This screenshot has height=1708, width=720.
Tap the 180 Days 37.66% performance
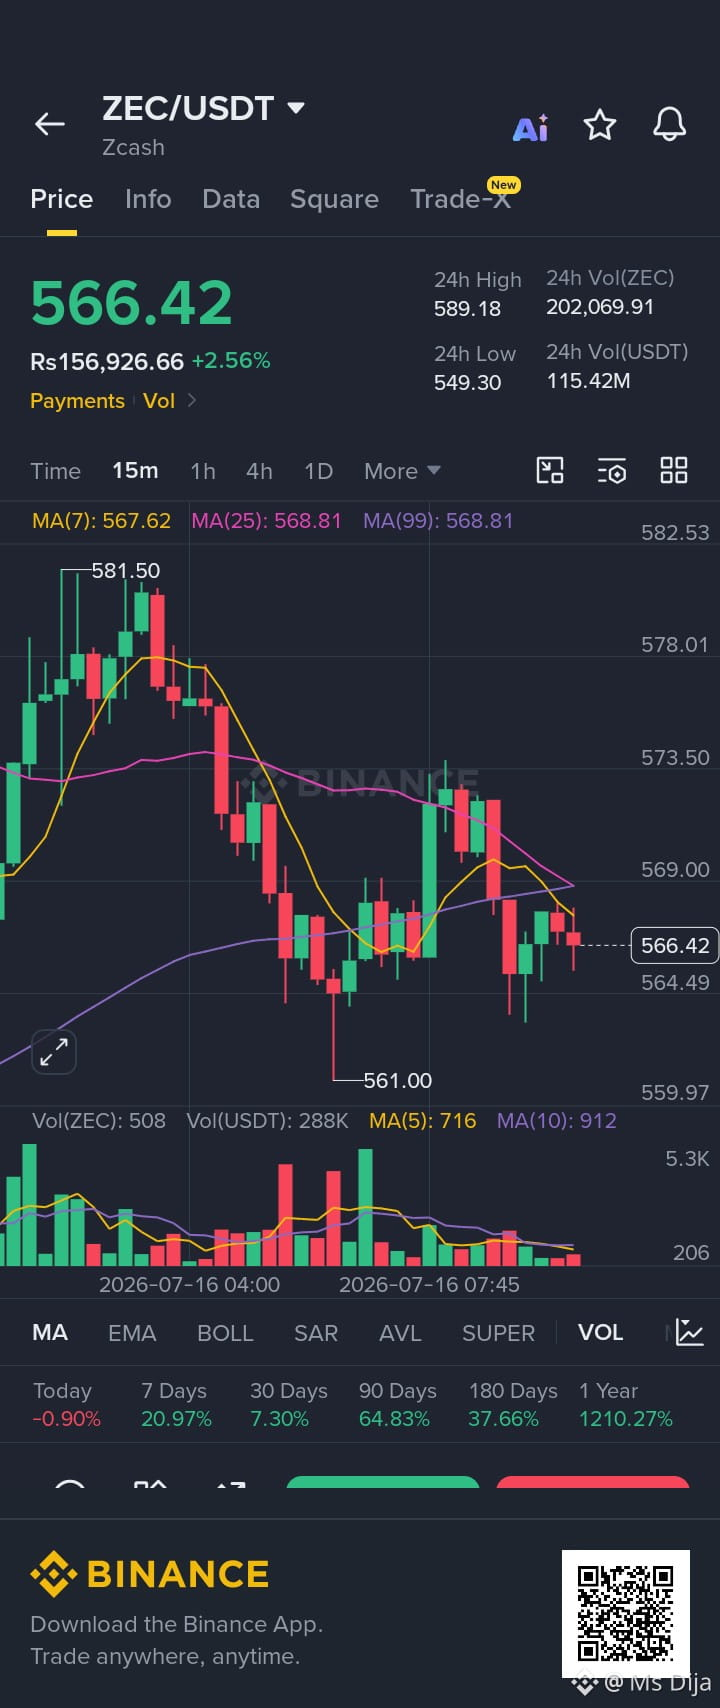[x=513, y=1405]
